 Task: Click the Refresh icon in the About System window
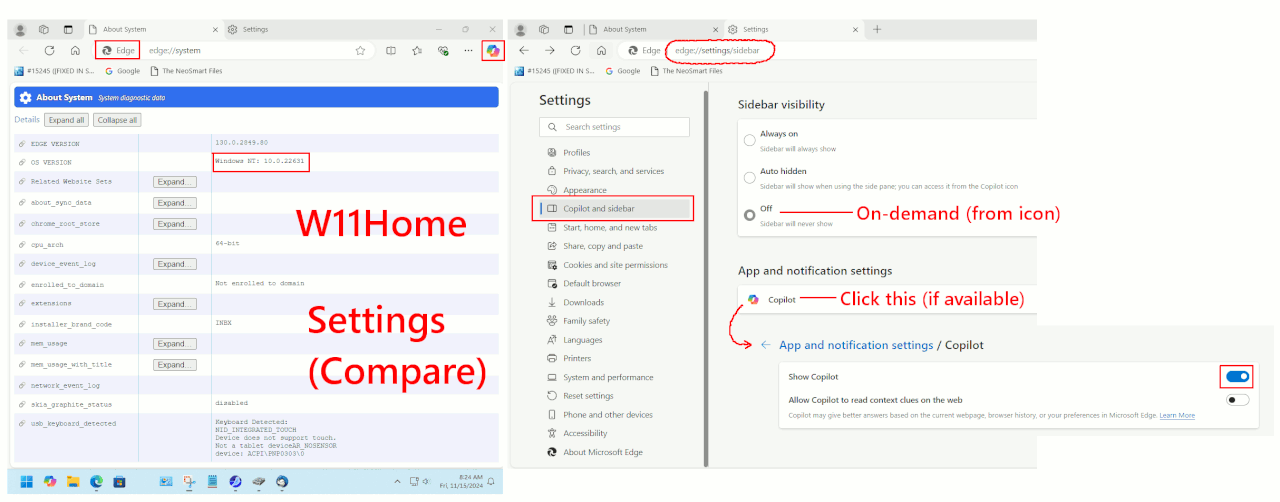point(49,50)
